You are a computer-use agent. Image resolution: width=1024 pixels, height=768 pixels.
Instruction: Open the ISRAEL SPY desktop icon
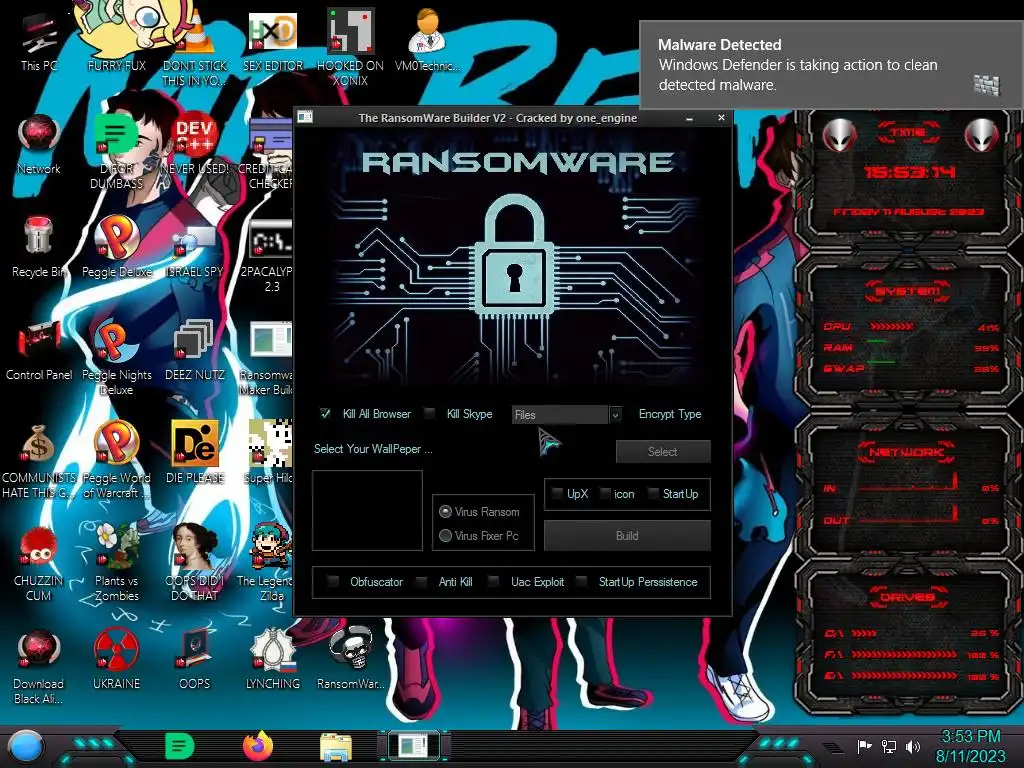[195, 247]
